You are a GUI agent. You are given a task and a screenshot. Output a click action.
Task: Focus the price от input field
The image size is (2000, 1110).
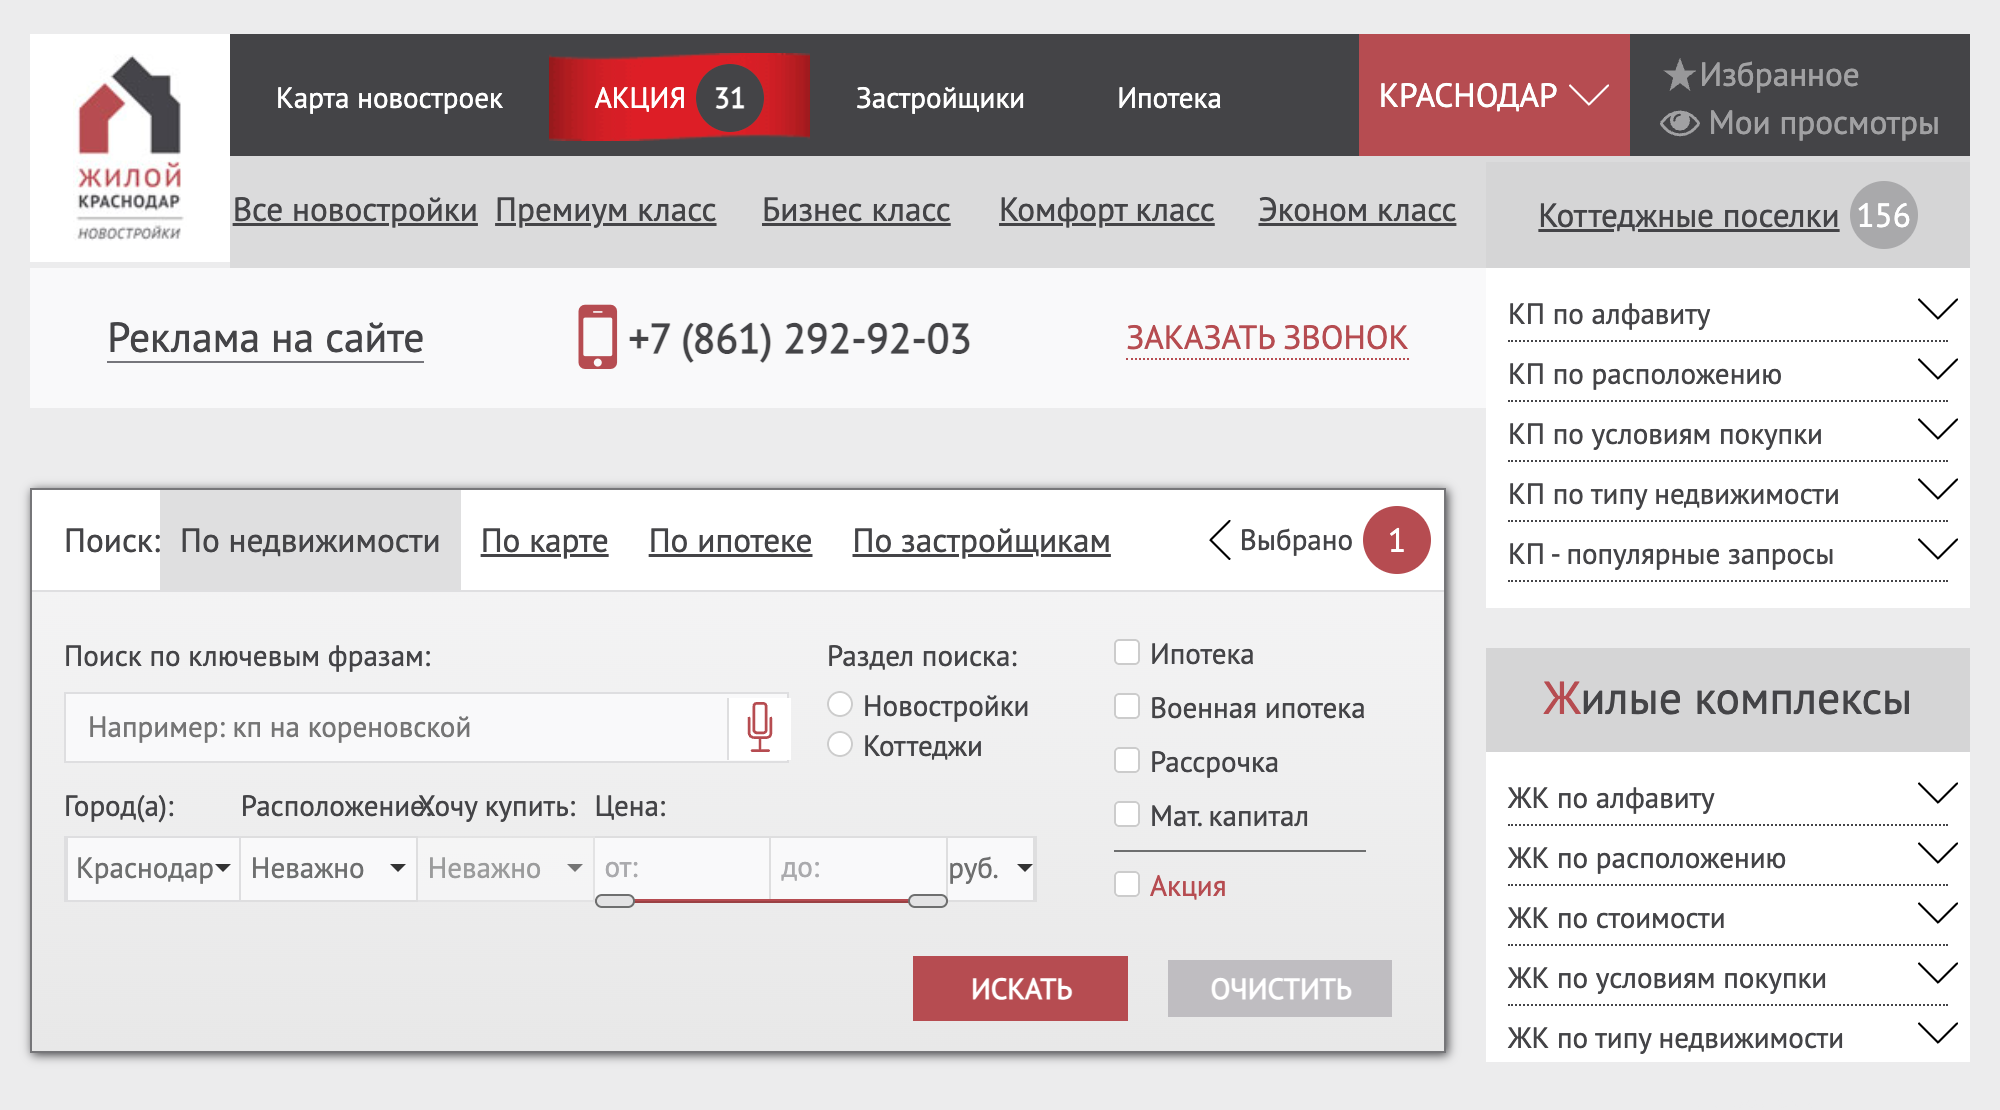point(682,868)
